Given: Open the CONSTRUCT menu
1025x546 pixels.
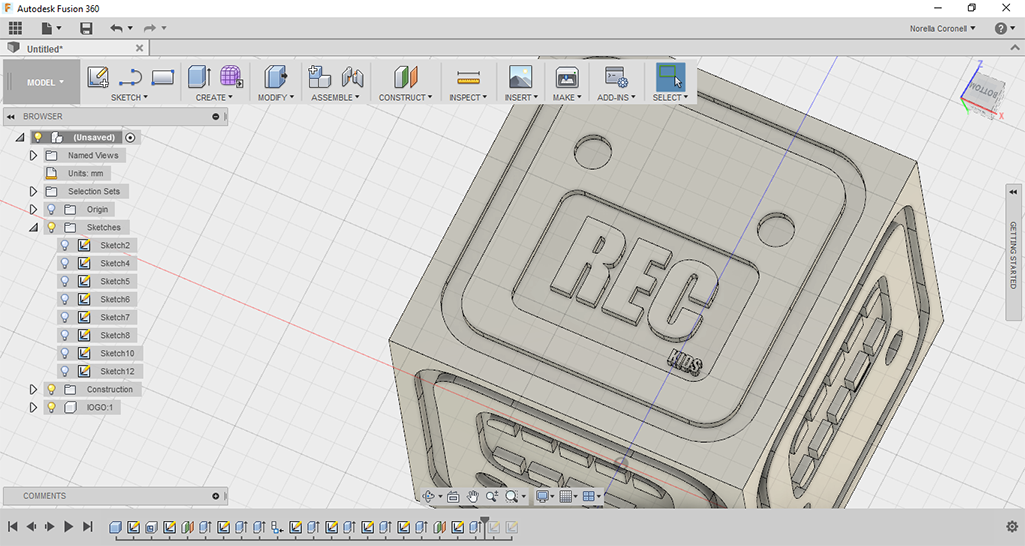Looking at the screenshot, I should point(405,97).
